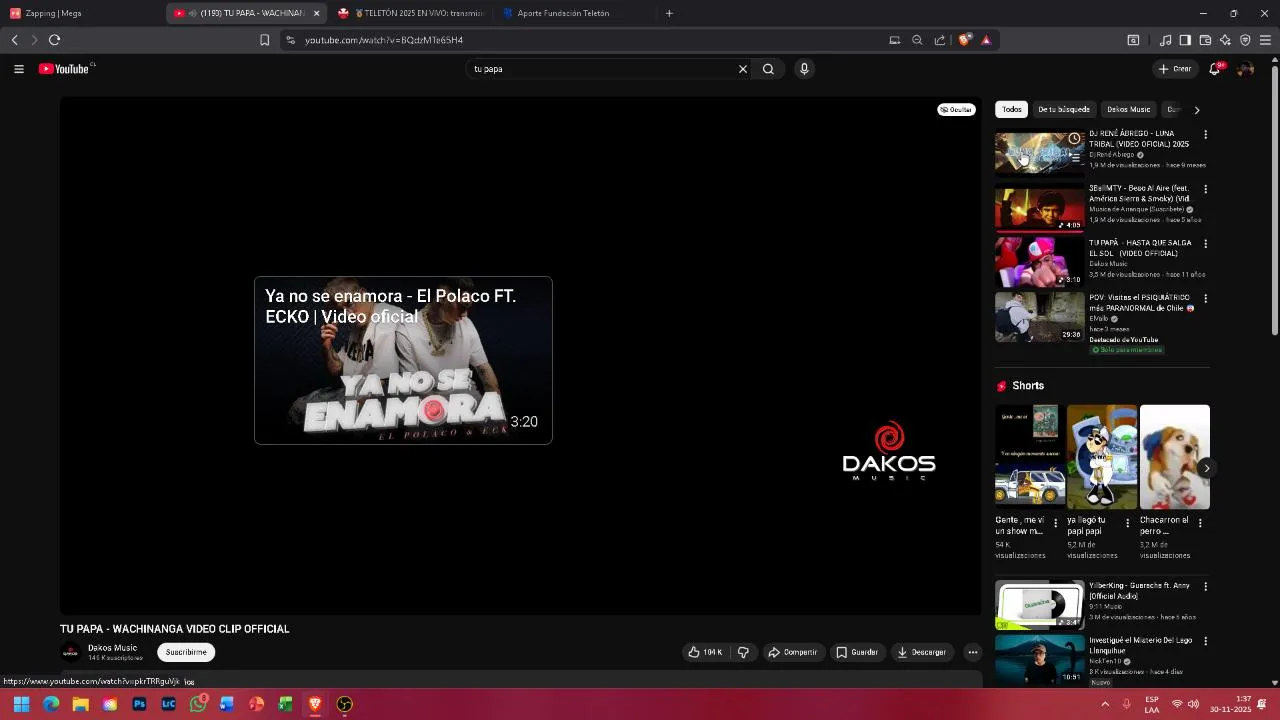Open the Brave Wallet icon
The image size is (1280, 720).
tap(1205, 40)
